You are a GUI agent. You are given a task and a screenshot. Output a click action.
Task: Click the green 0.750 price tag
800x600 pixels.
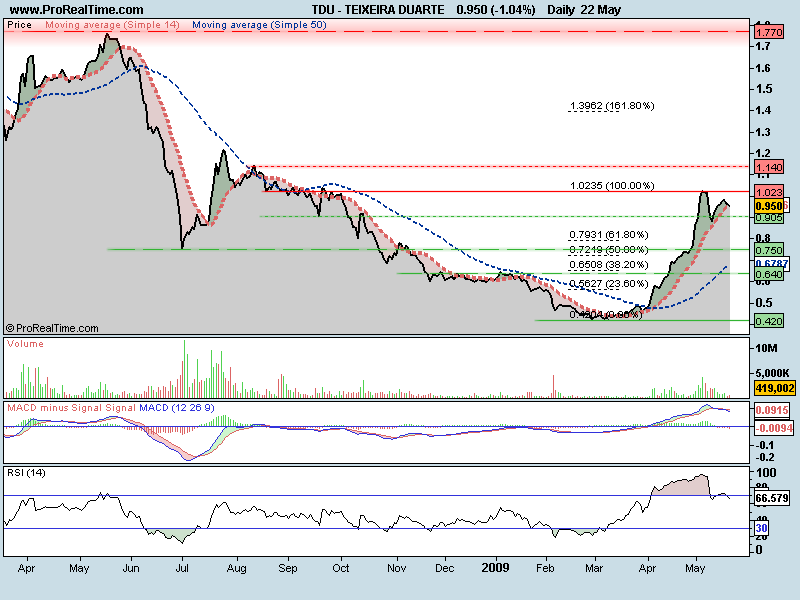click(x=769, y=250)
